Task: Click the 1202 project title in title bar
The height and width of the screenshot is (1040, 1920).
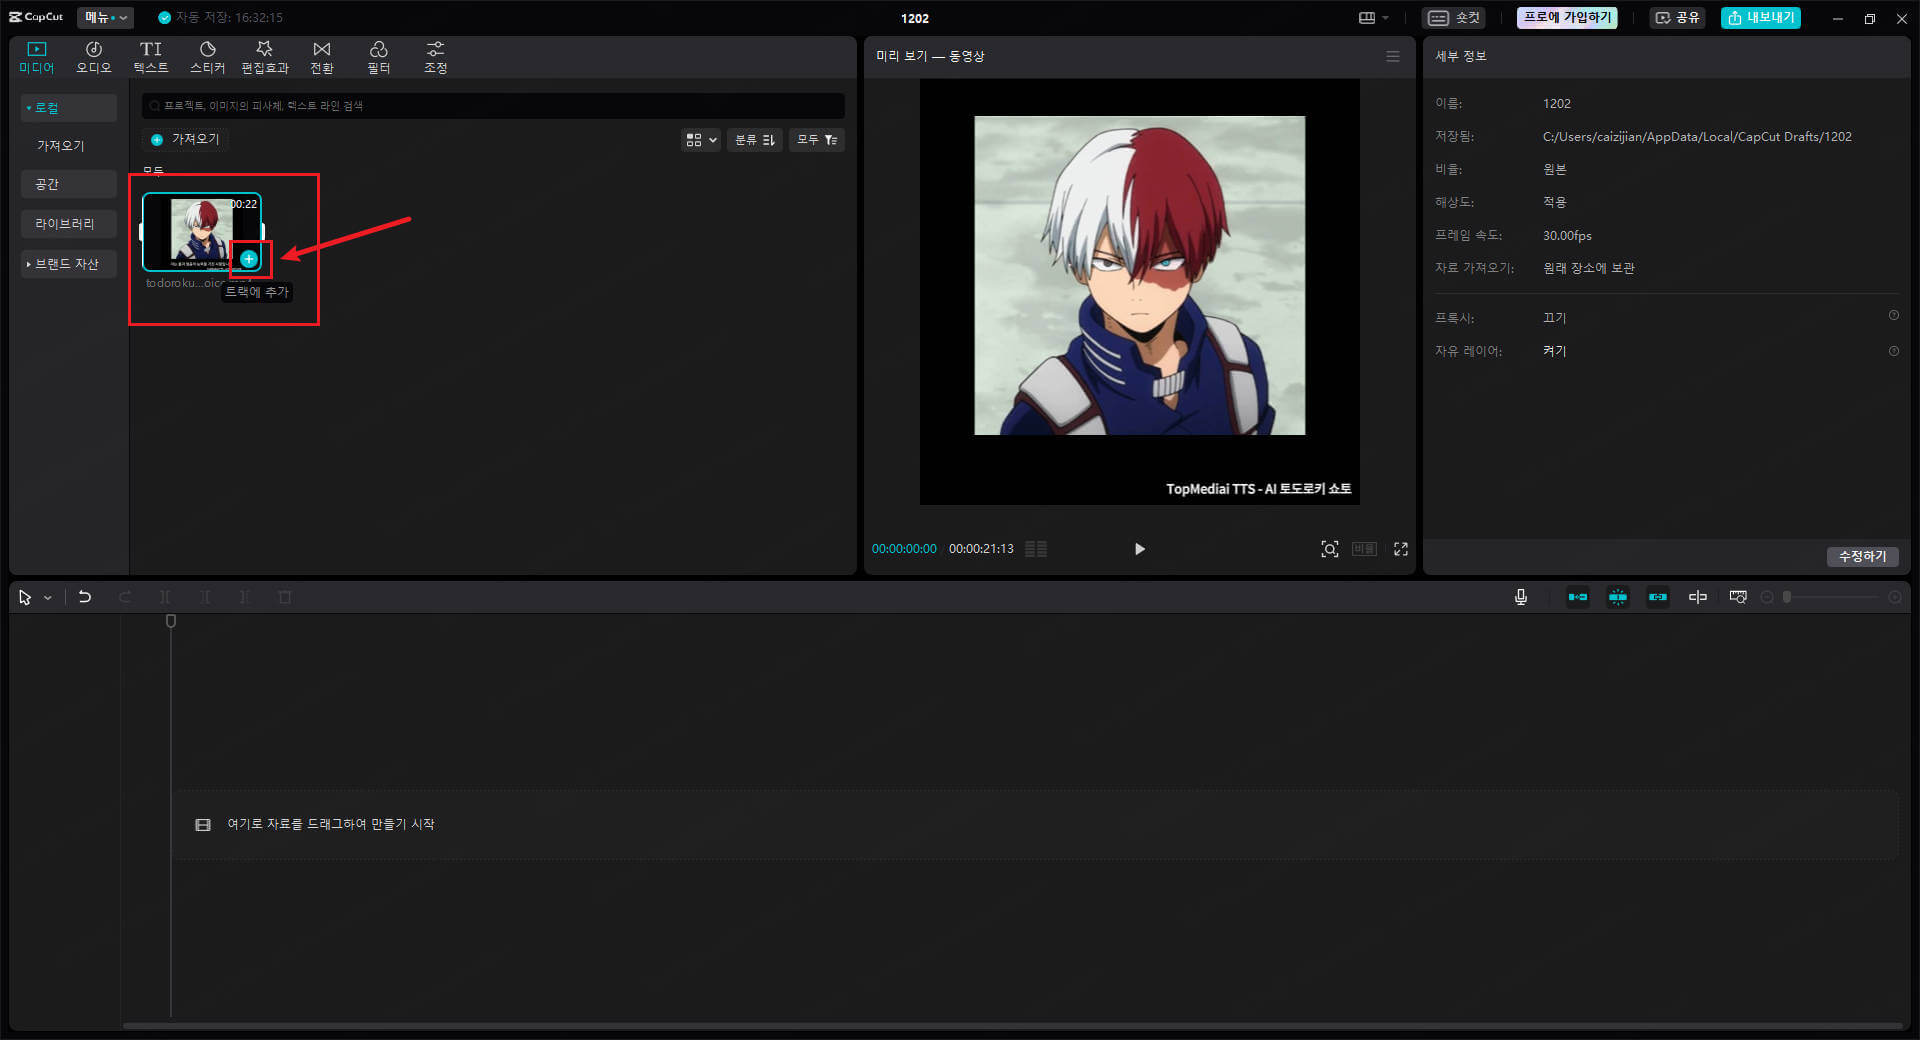Action: tap(914, 18)
